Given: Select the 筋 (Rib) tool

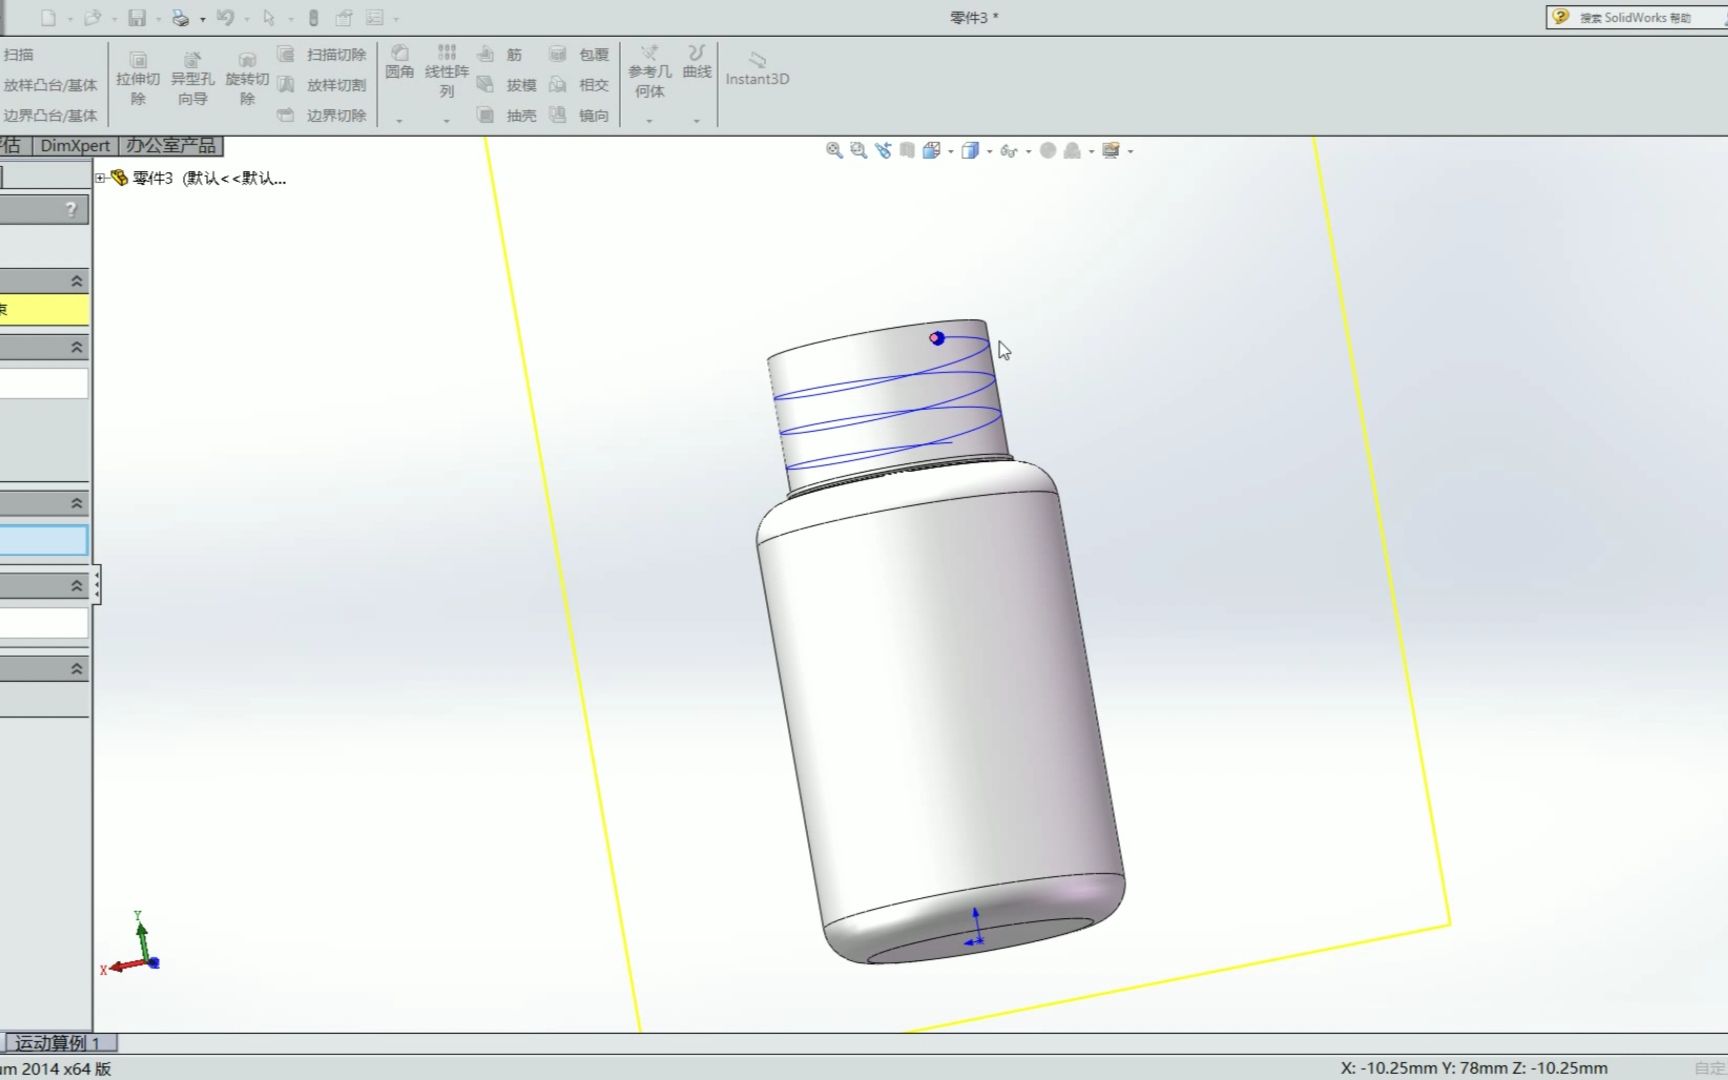Looking at the screenshot, I should point(500,54).
